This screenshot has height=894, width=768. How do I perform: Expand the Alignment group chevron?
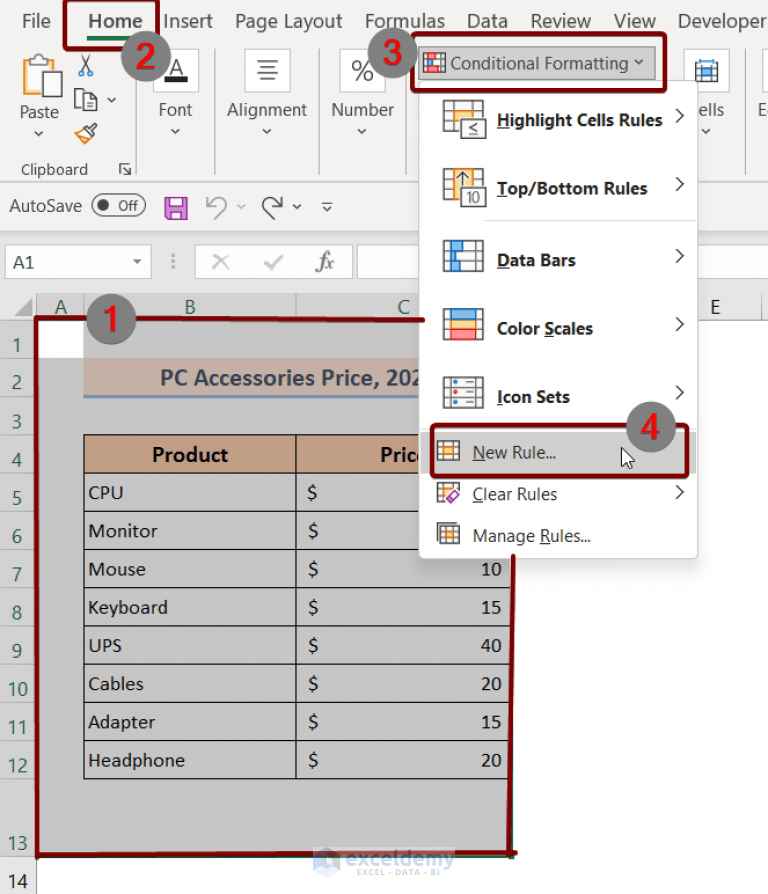[267, 132]
